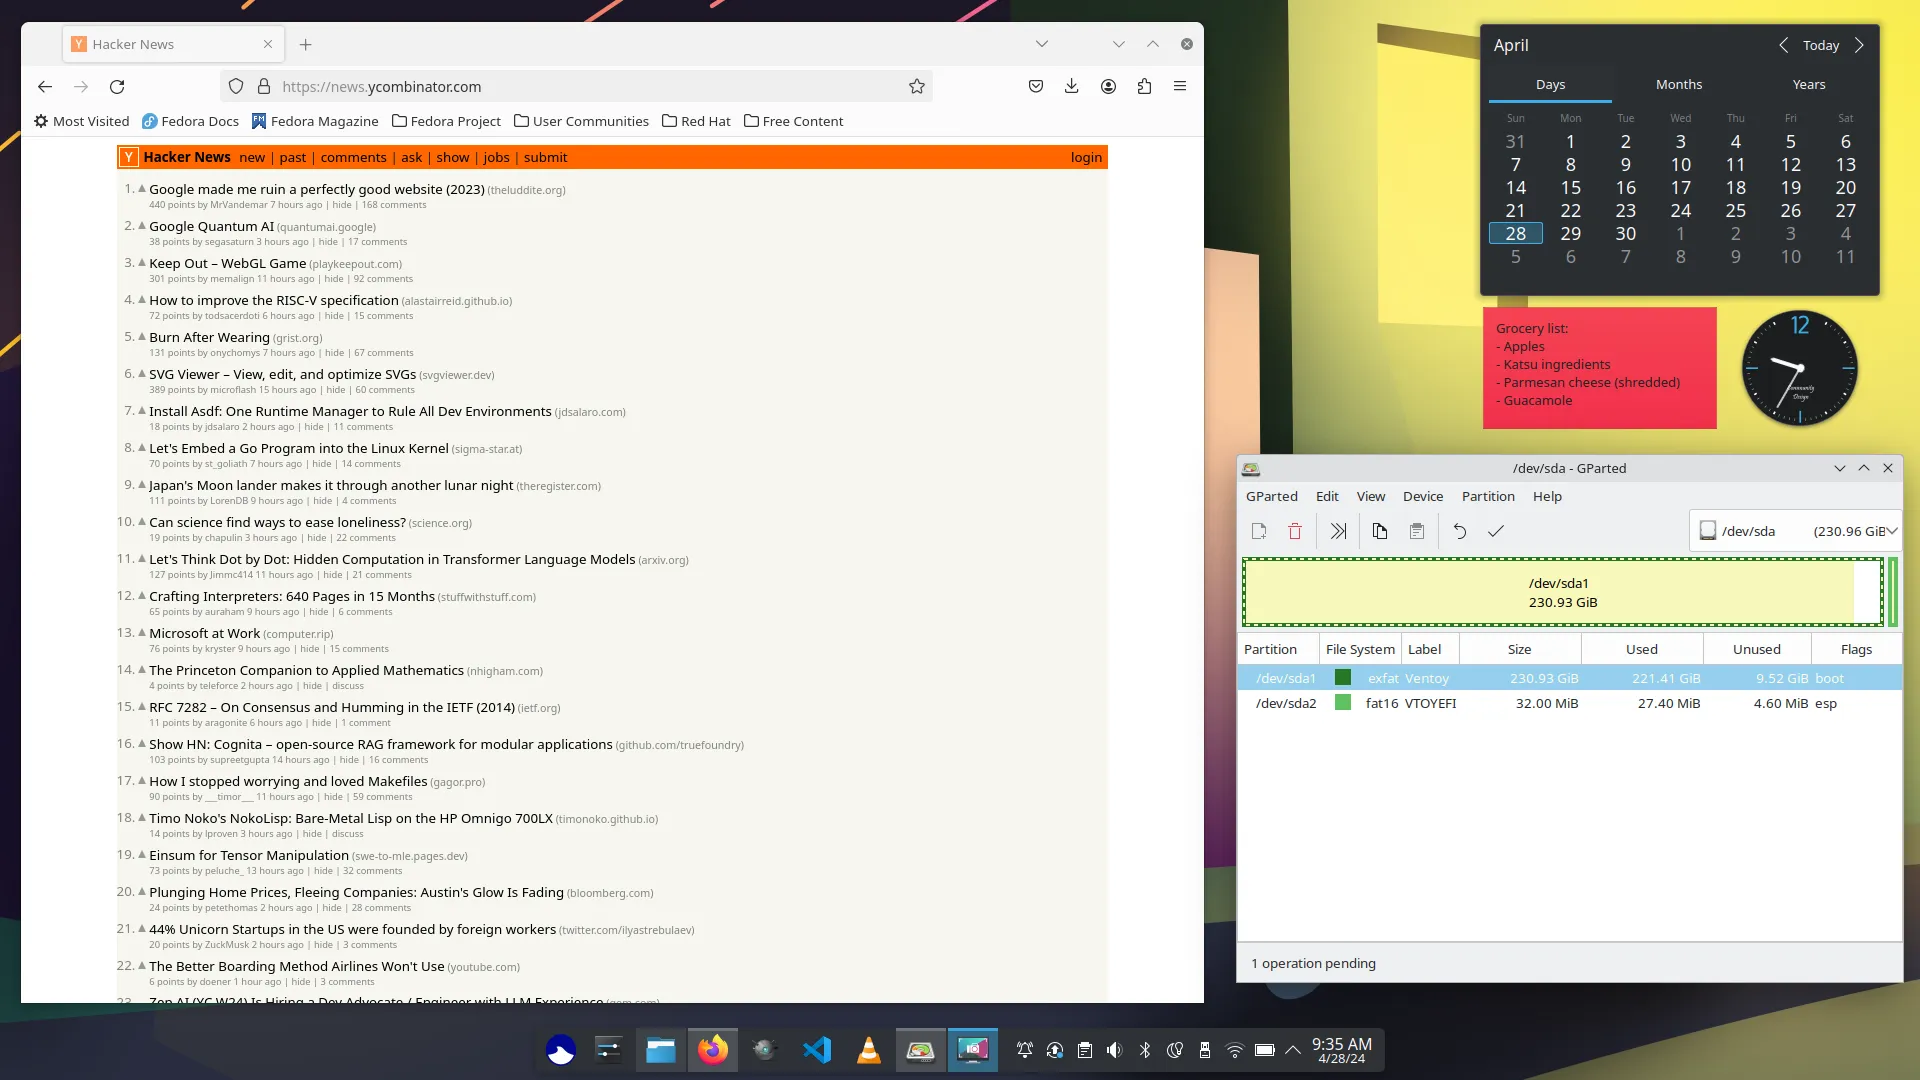Click the /dev/sda1 partition graphic bar
Screen dimensions: 1920x1080
click(x=1562, y=593)
